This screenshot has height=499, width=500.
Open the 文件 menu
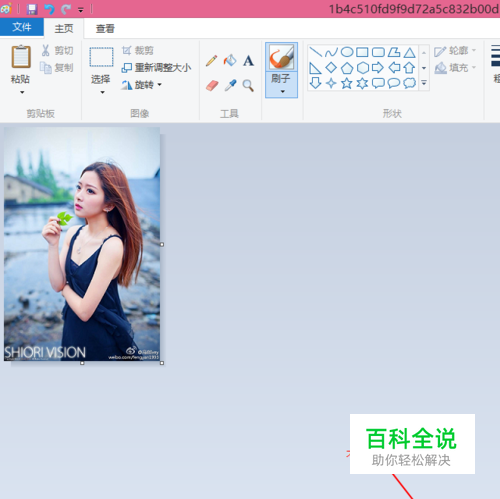point(22,27)
